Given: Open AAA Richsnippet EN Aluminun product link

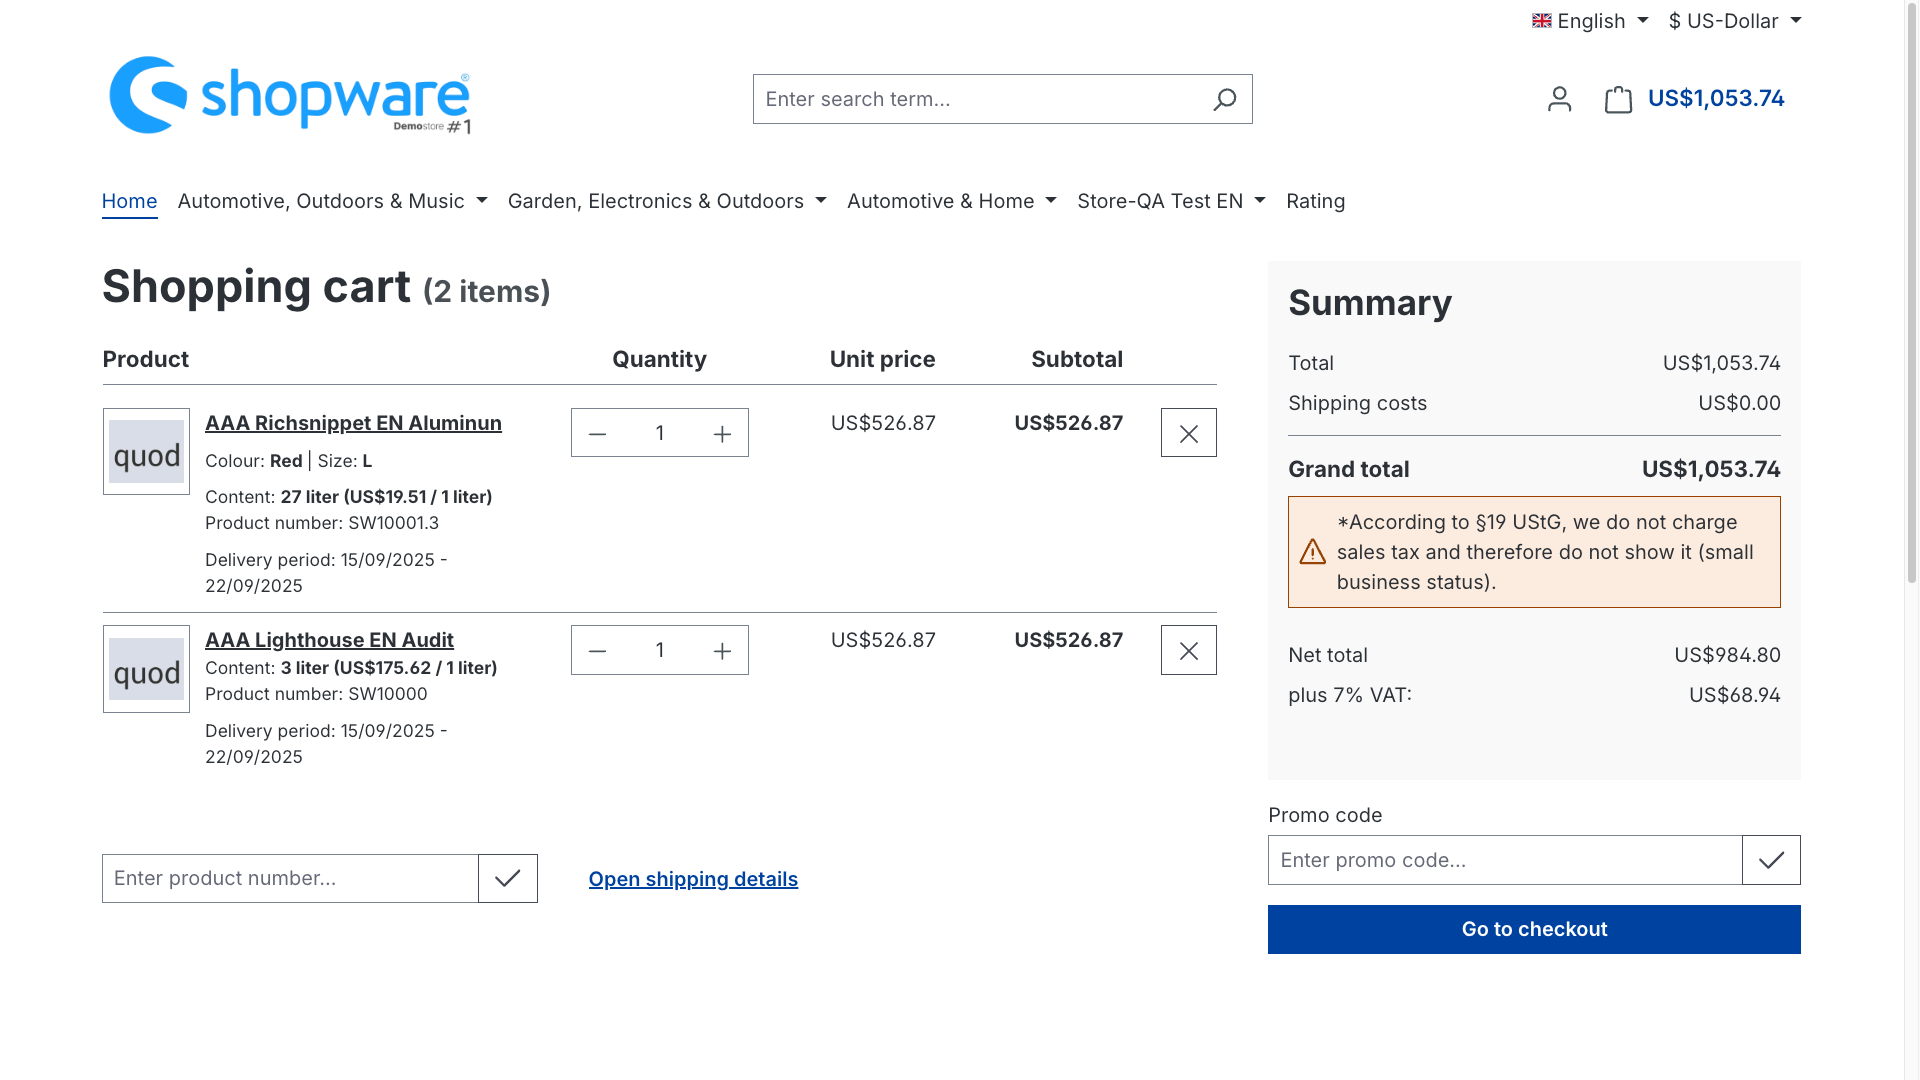Looking at the screenshot, I should click(353, 423).
